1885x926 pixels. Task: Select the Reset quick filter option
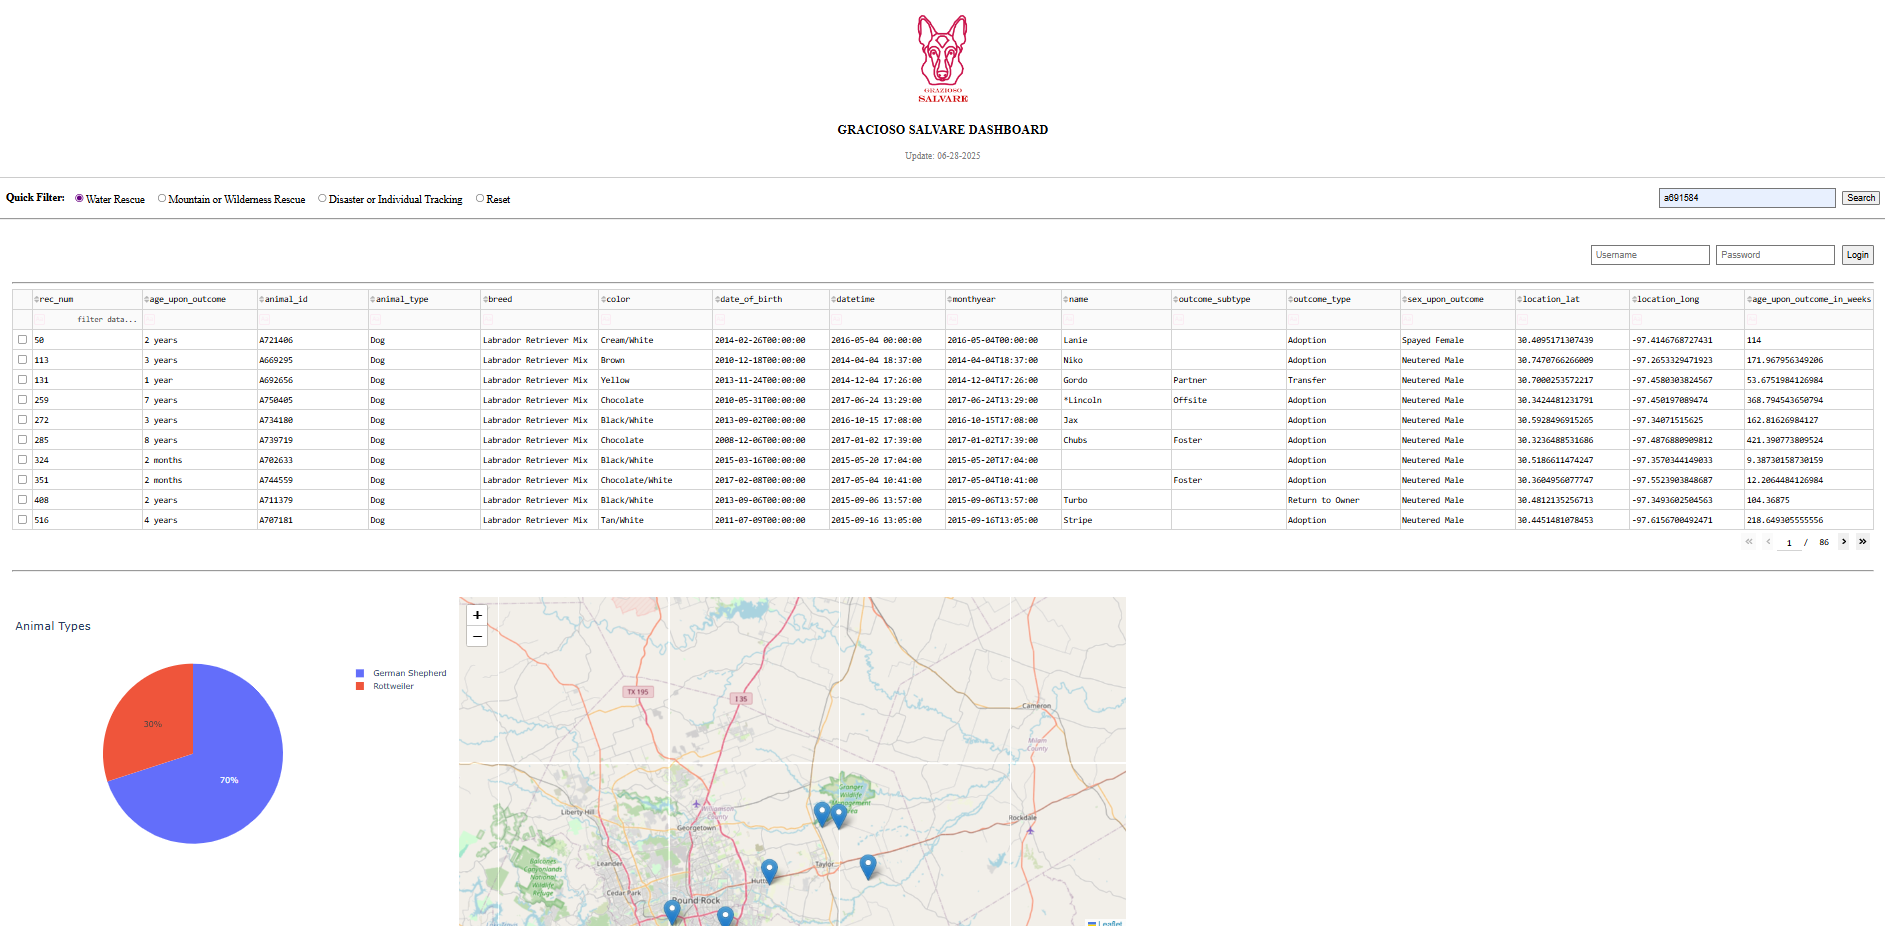point(480,198)
